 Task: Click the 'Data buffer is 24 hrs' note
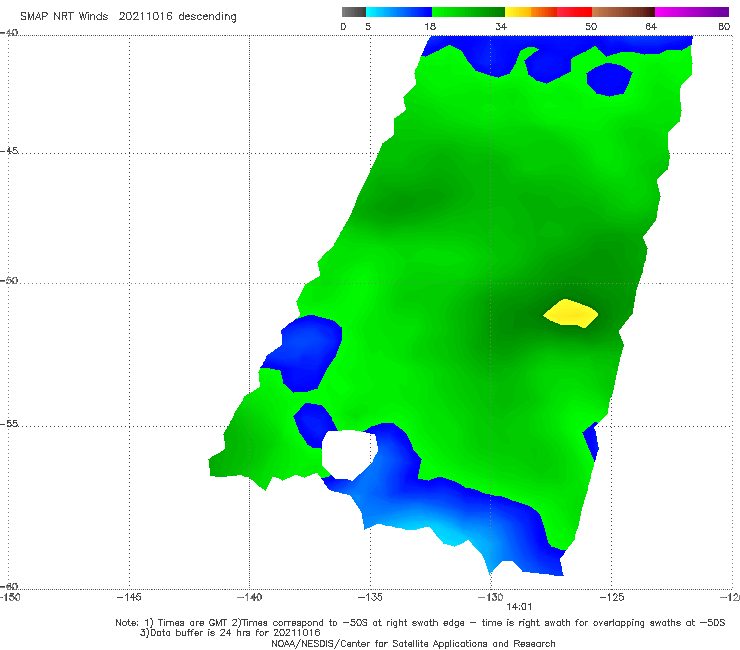click(230, 633)
